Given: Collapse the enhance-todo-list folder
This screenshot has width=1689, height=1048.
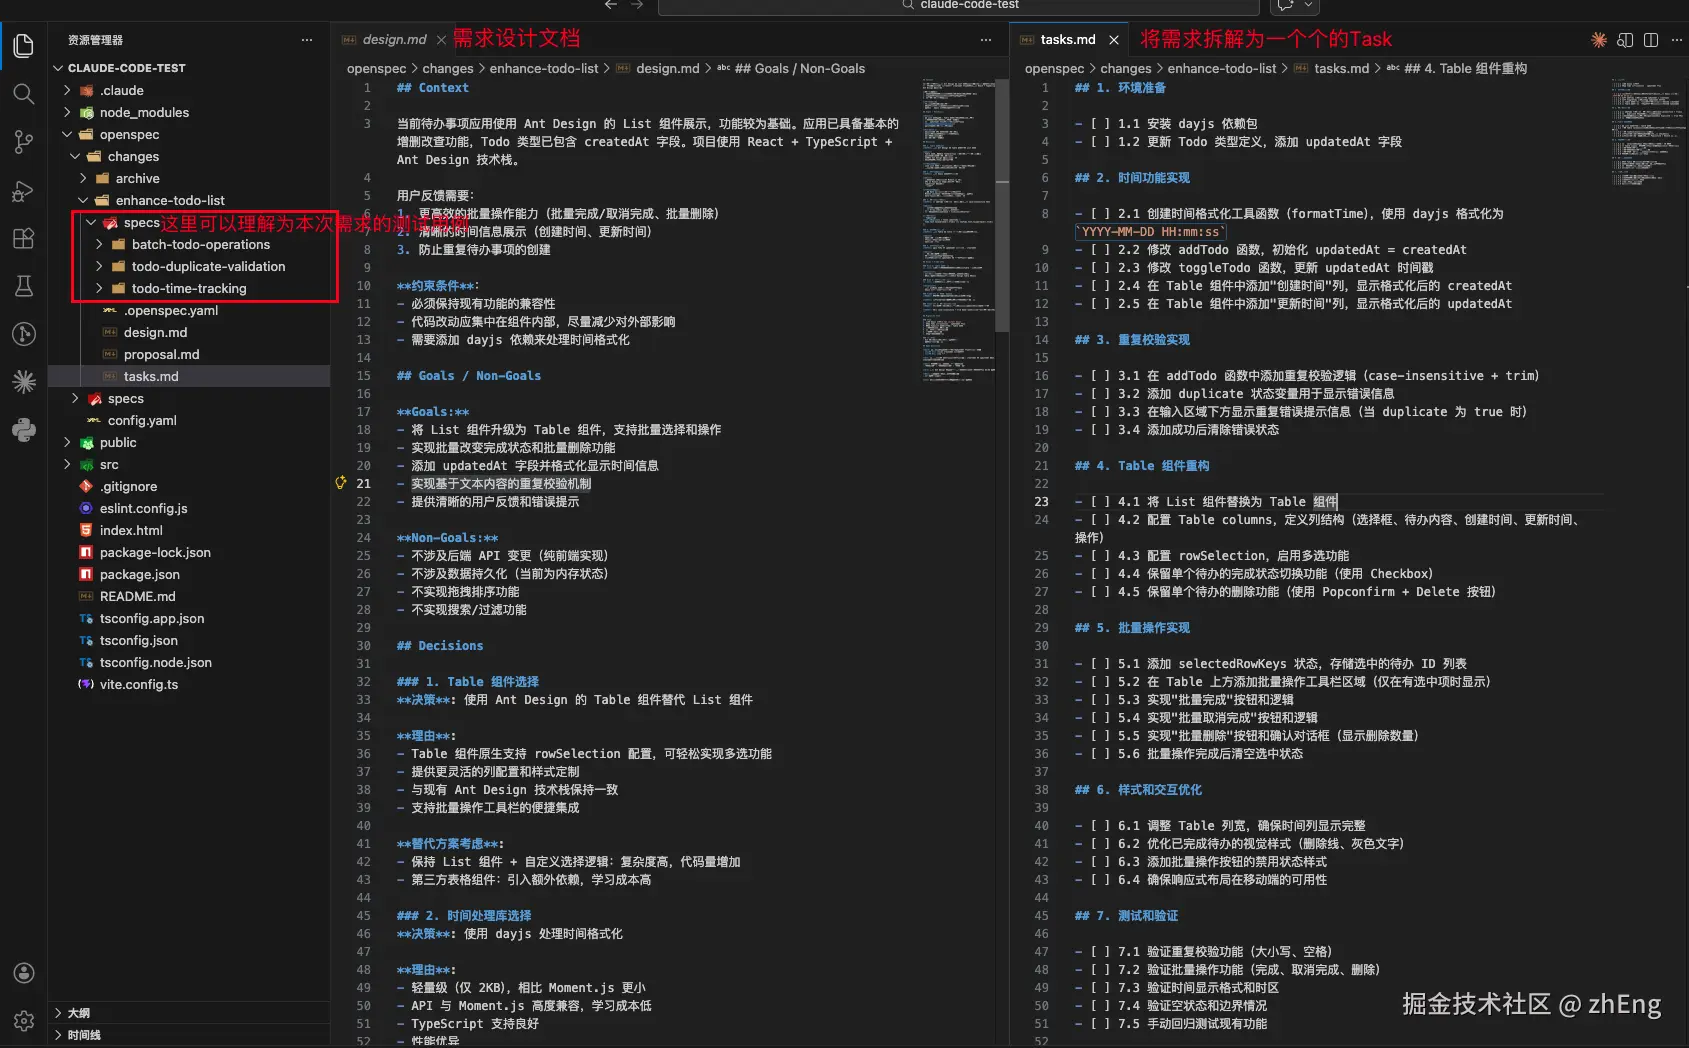Looking at the screenshot, I should tap(170, 200).
